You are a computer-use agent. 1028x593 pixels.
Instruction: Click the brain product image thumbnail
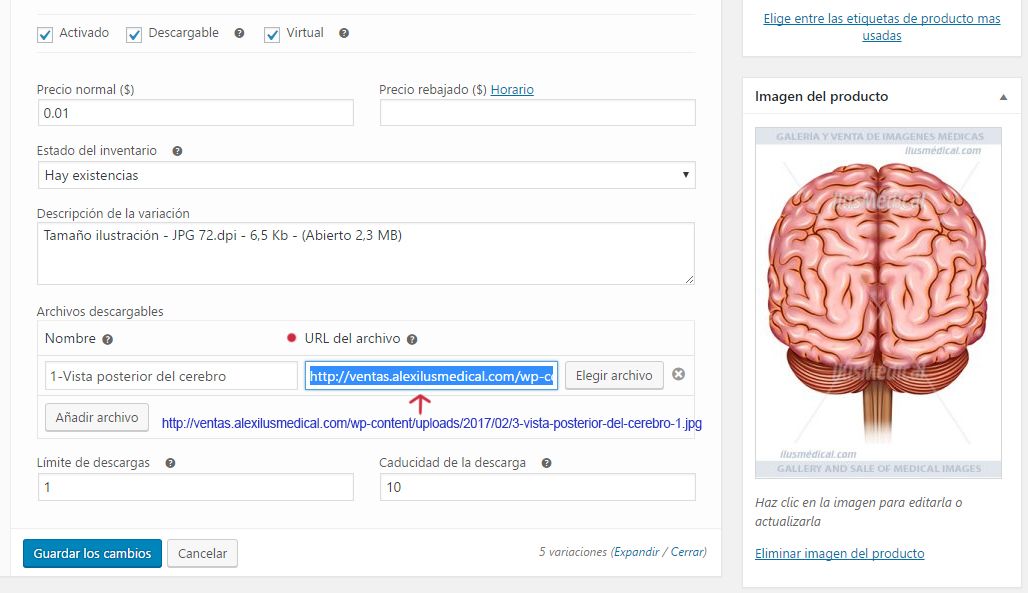[x=879, y=302]
